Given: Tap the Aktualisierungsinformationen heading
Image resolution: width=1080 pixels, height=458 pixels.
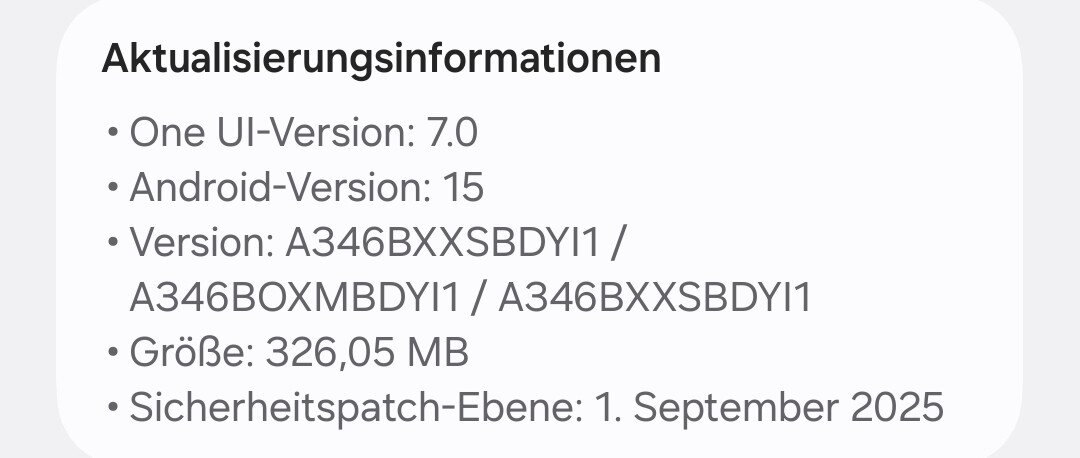Looking at the screenshot, I should point(381,58).
